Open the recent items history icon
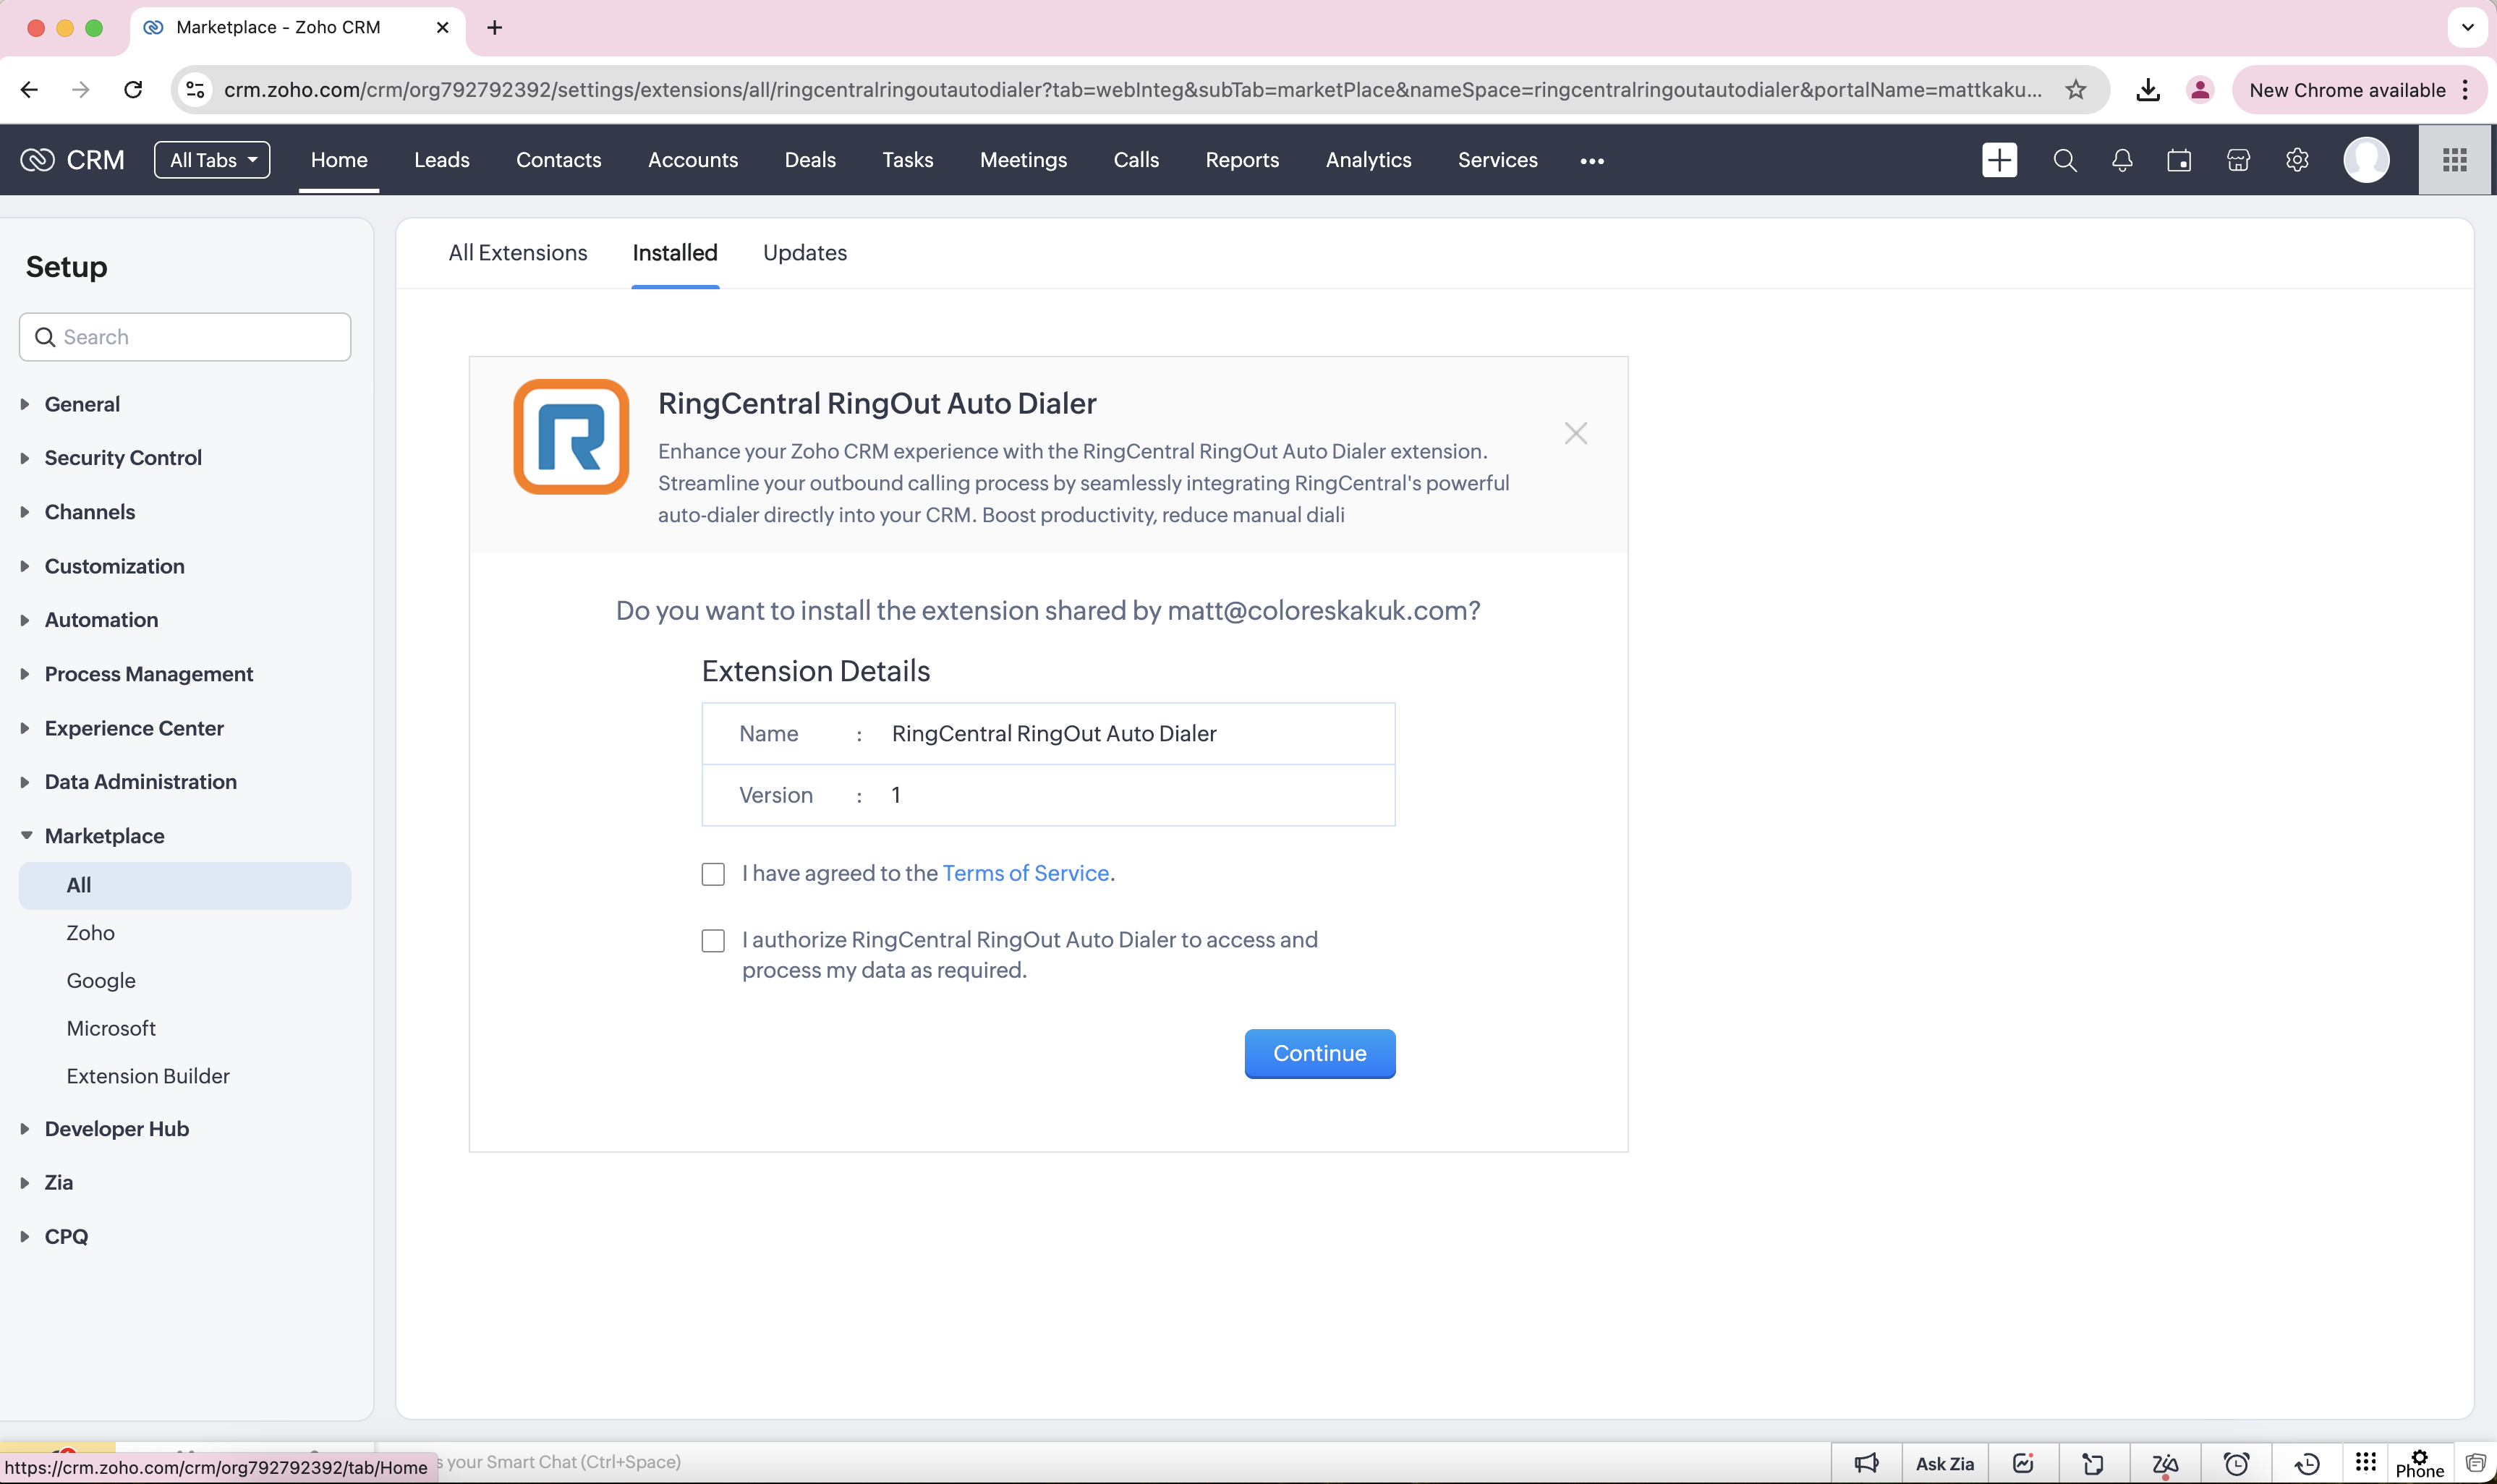The width and height of the screenshot is (2497, 1484). 2307,1463
